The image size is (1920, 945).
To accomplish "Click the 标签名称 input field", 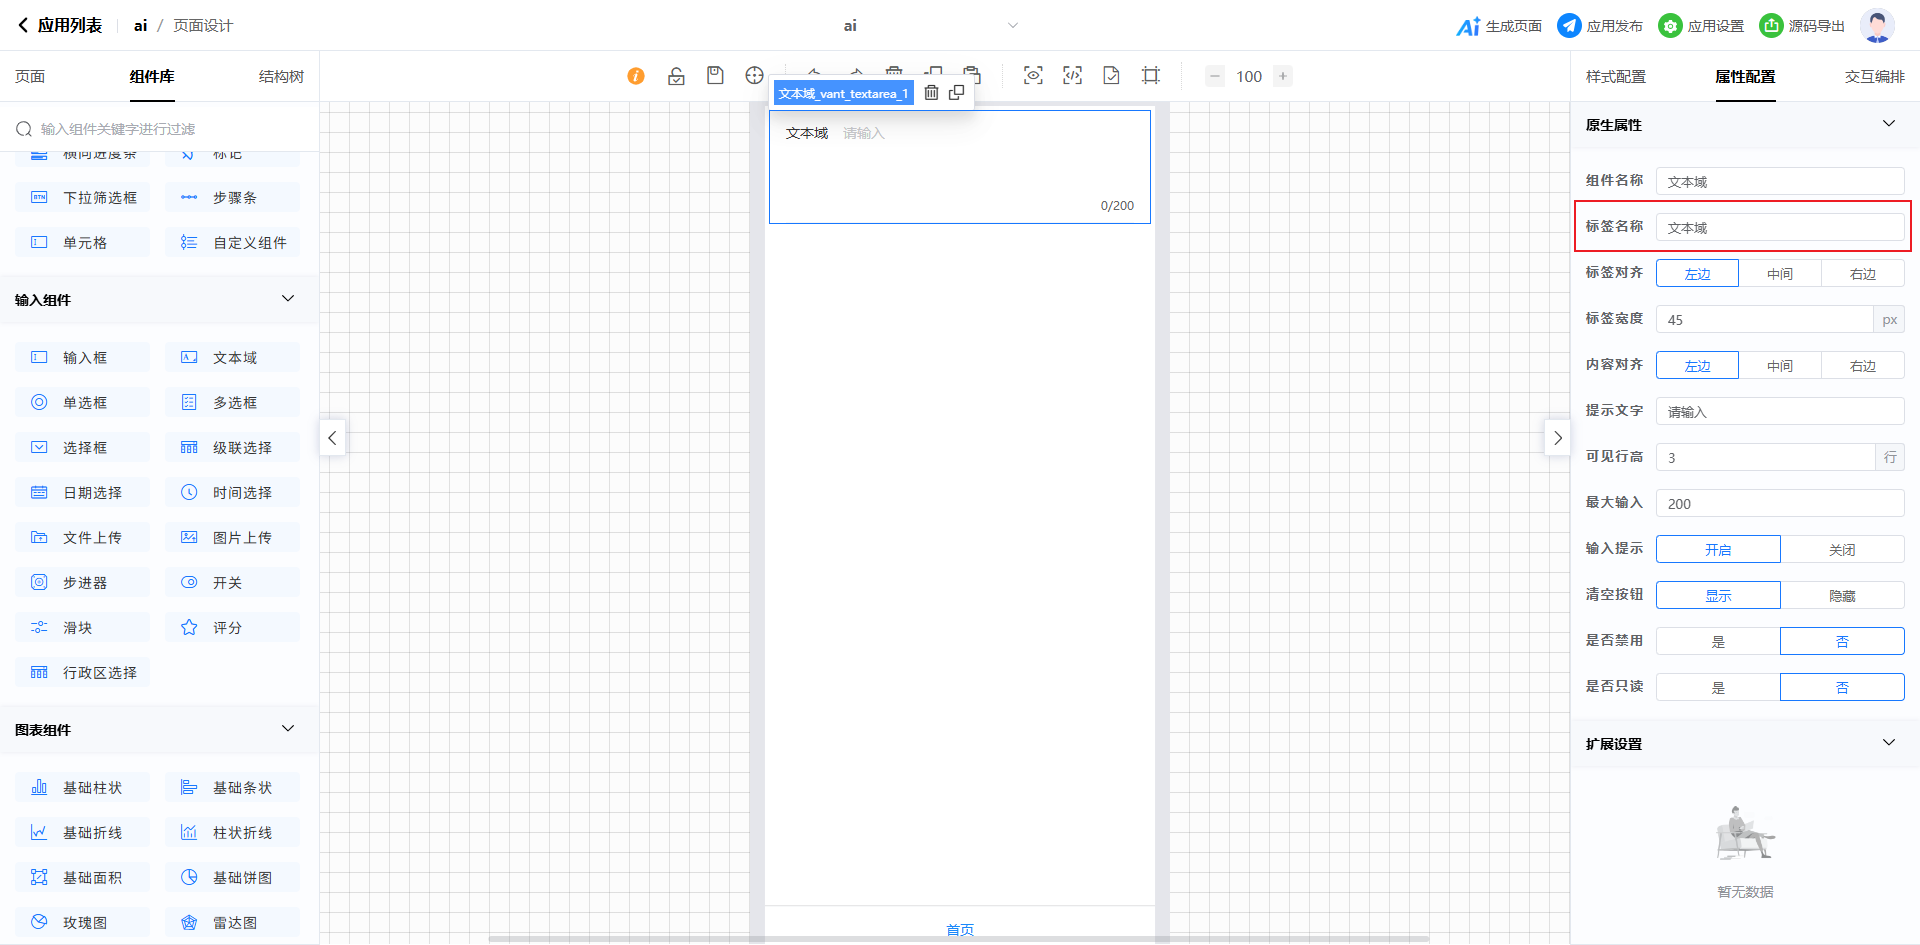I will point(1779,227).
